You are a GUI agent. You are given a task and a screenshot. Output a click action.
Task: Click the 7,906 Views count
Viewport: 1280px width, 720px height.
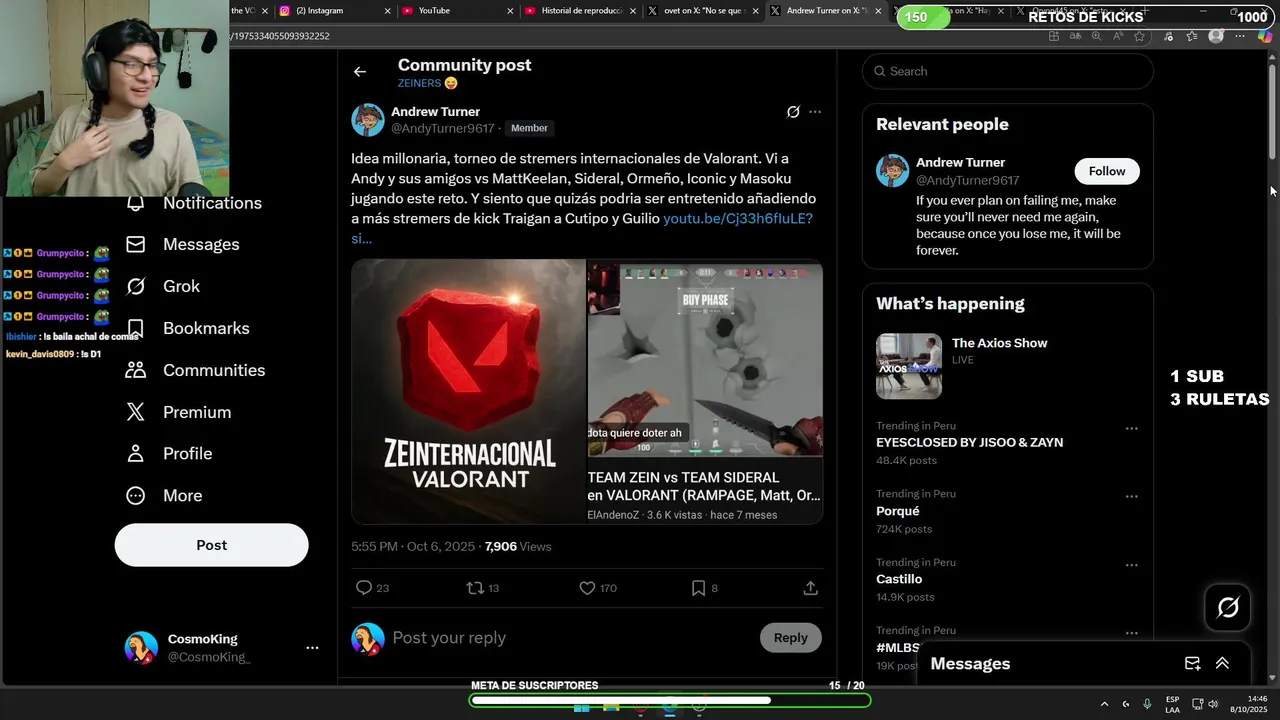[518, 546]
